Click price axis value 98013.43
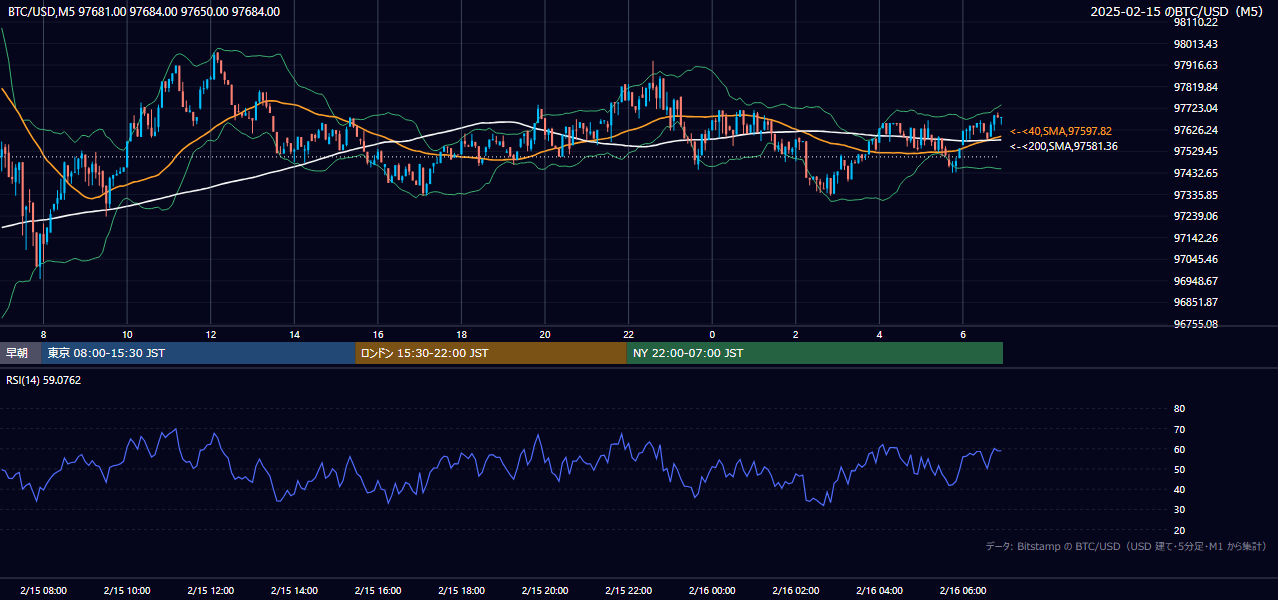 coord(1195,44)
